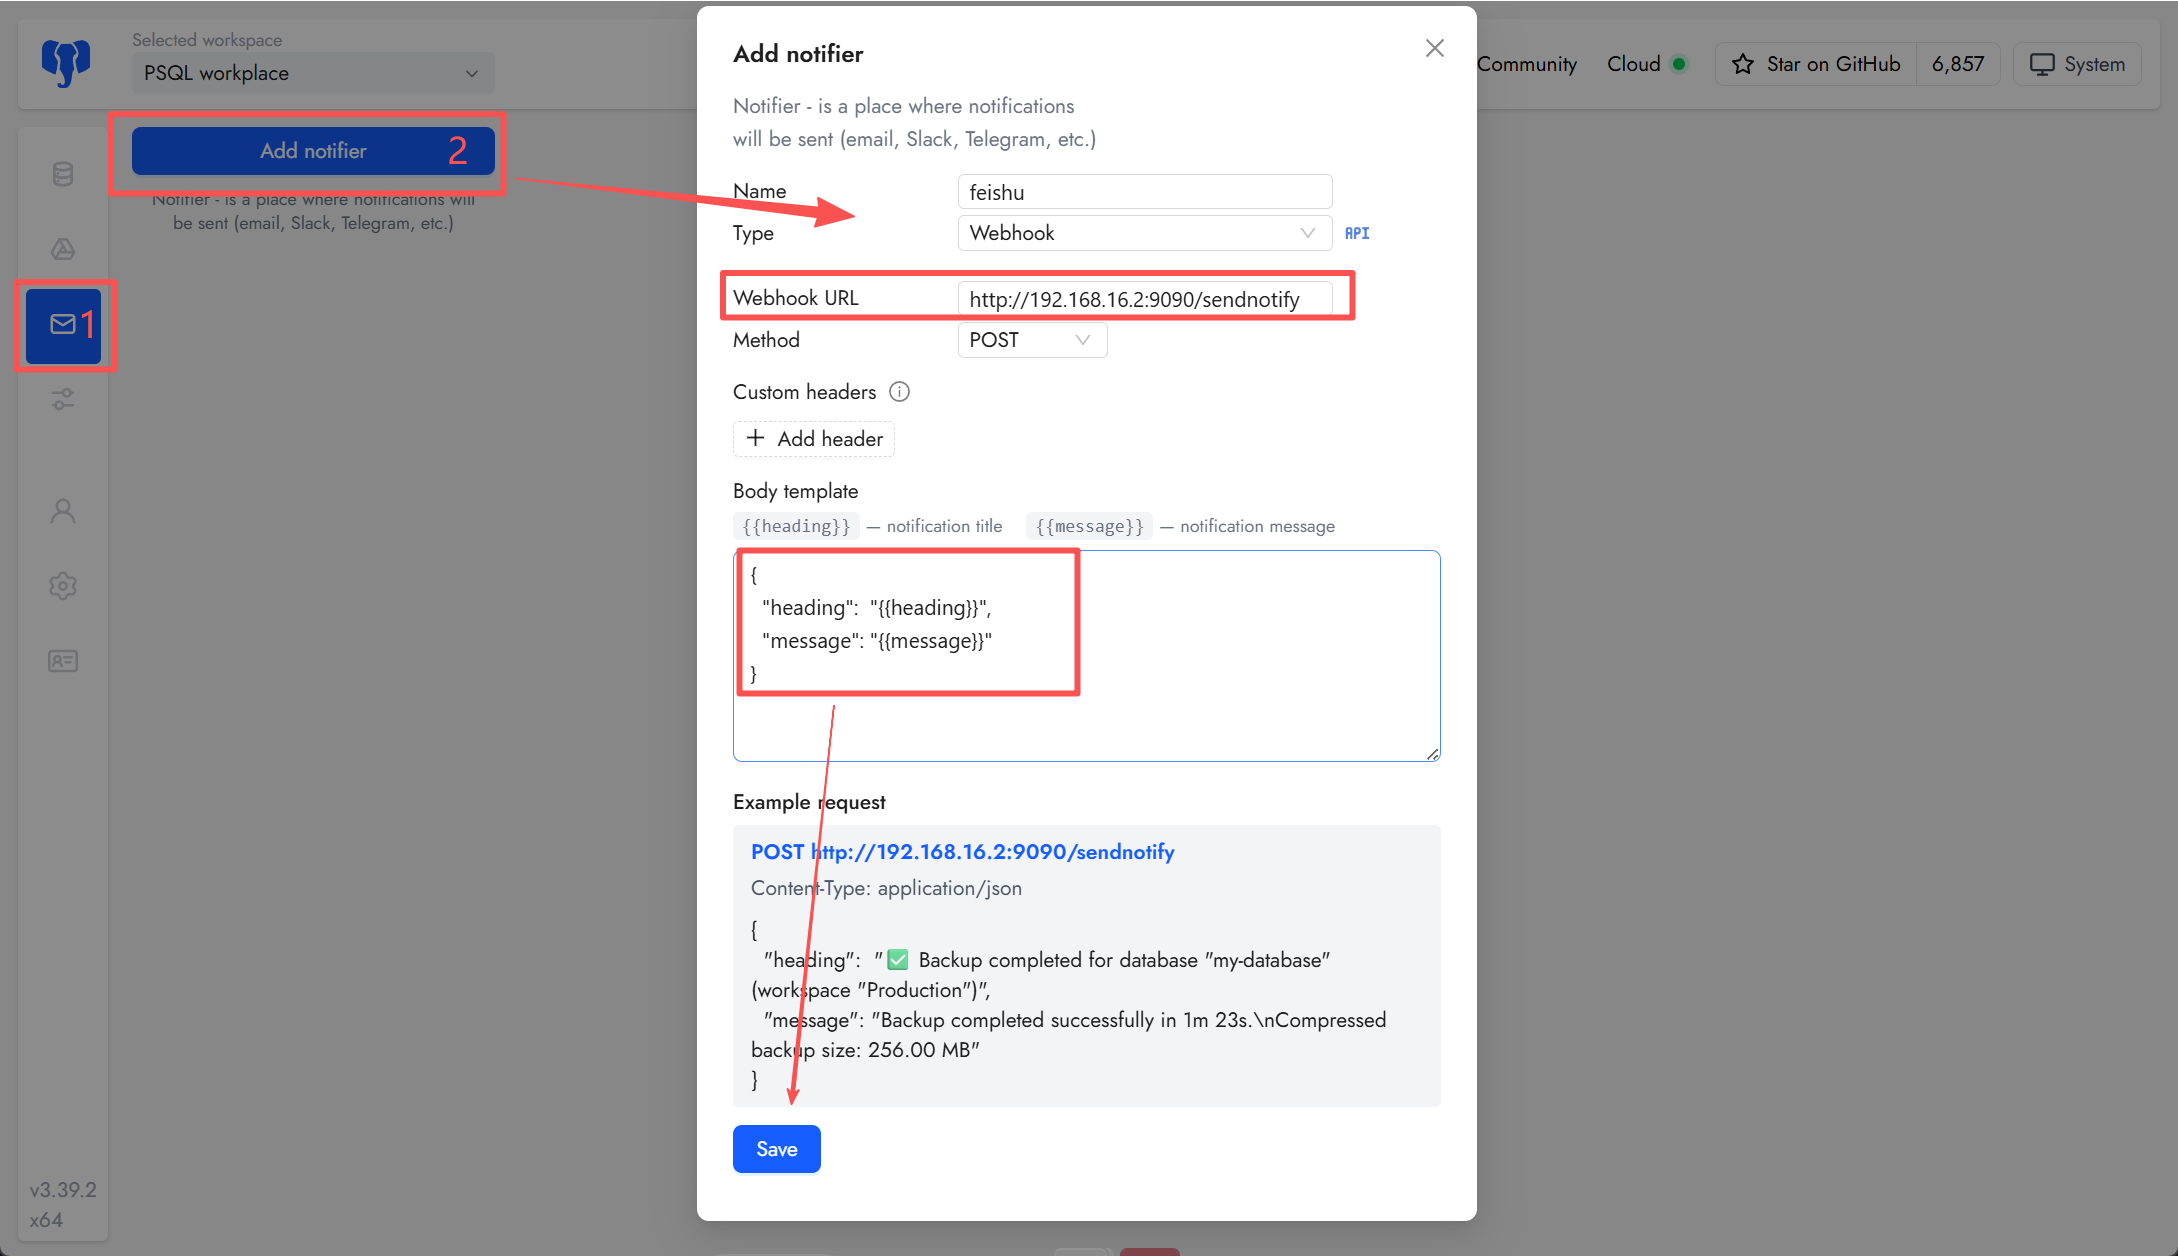Focus the Name input field
This screenshot has height=1256, width=2178.
point(1144,192)
